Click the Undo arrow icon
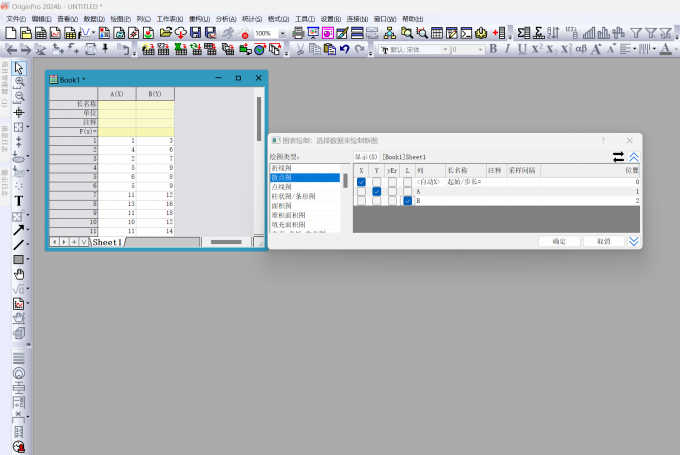680x455 pixels. [x=345, y=49]
